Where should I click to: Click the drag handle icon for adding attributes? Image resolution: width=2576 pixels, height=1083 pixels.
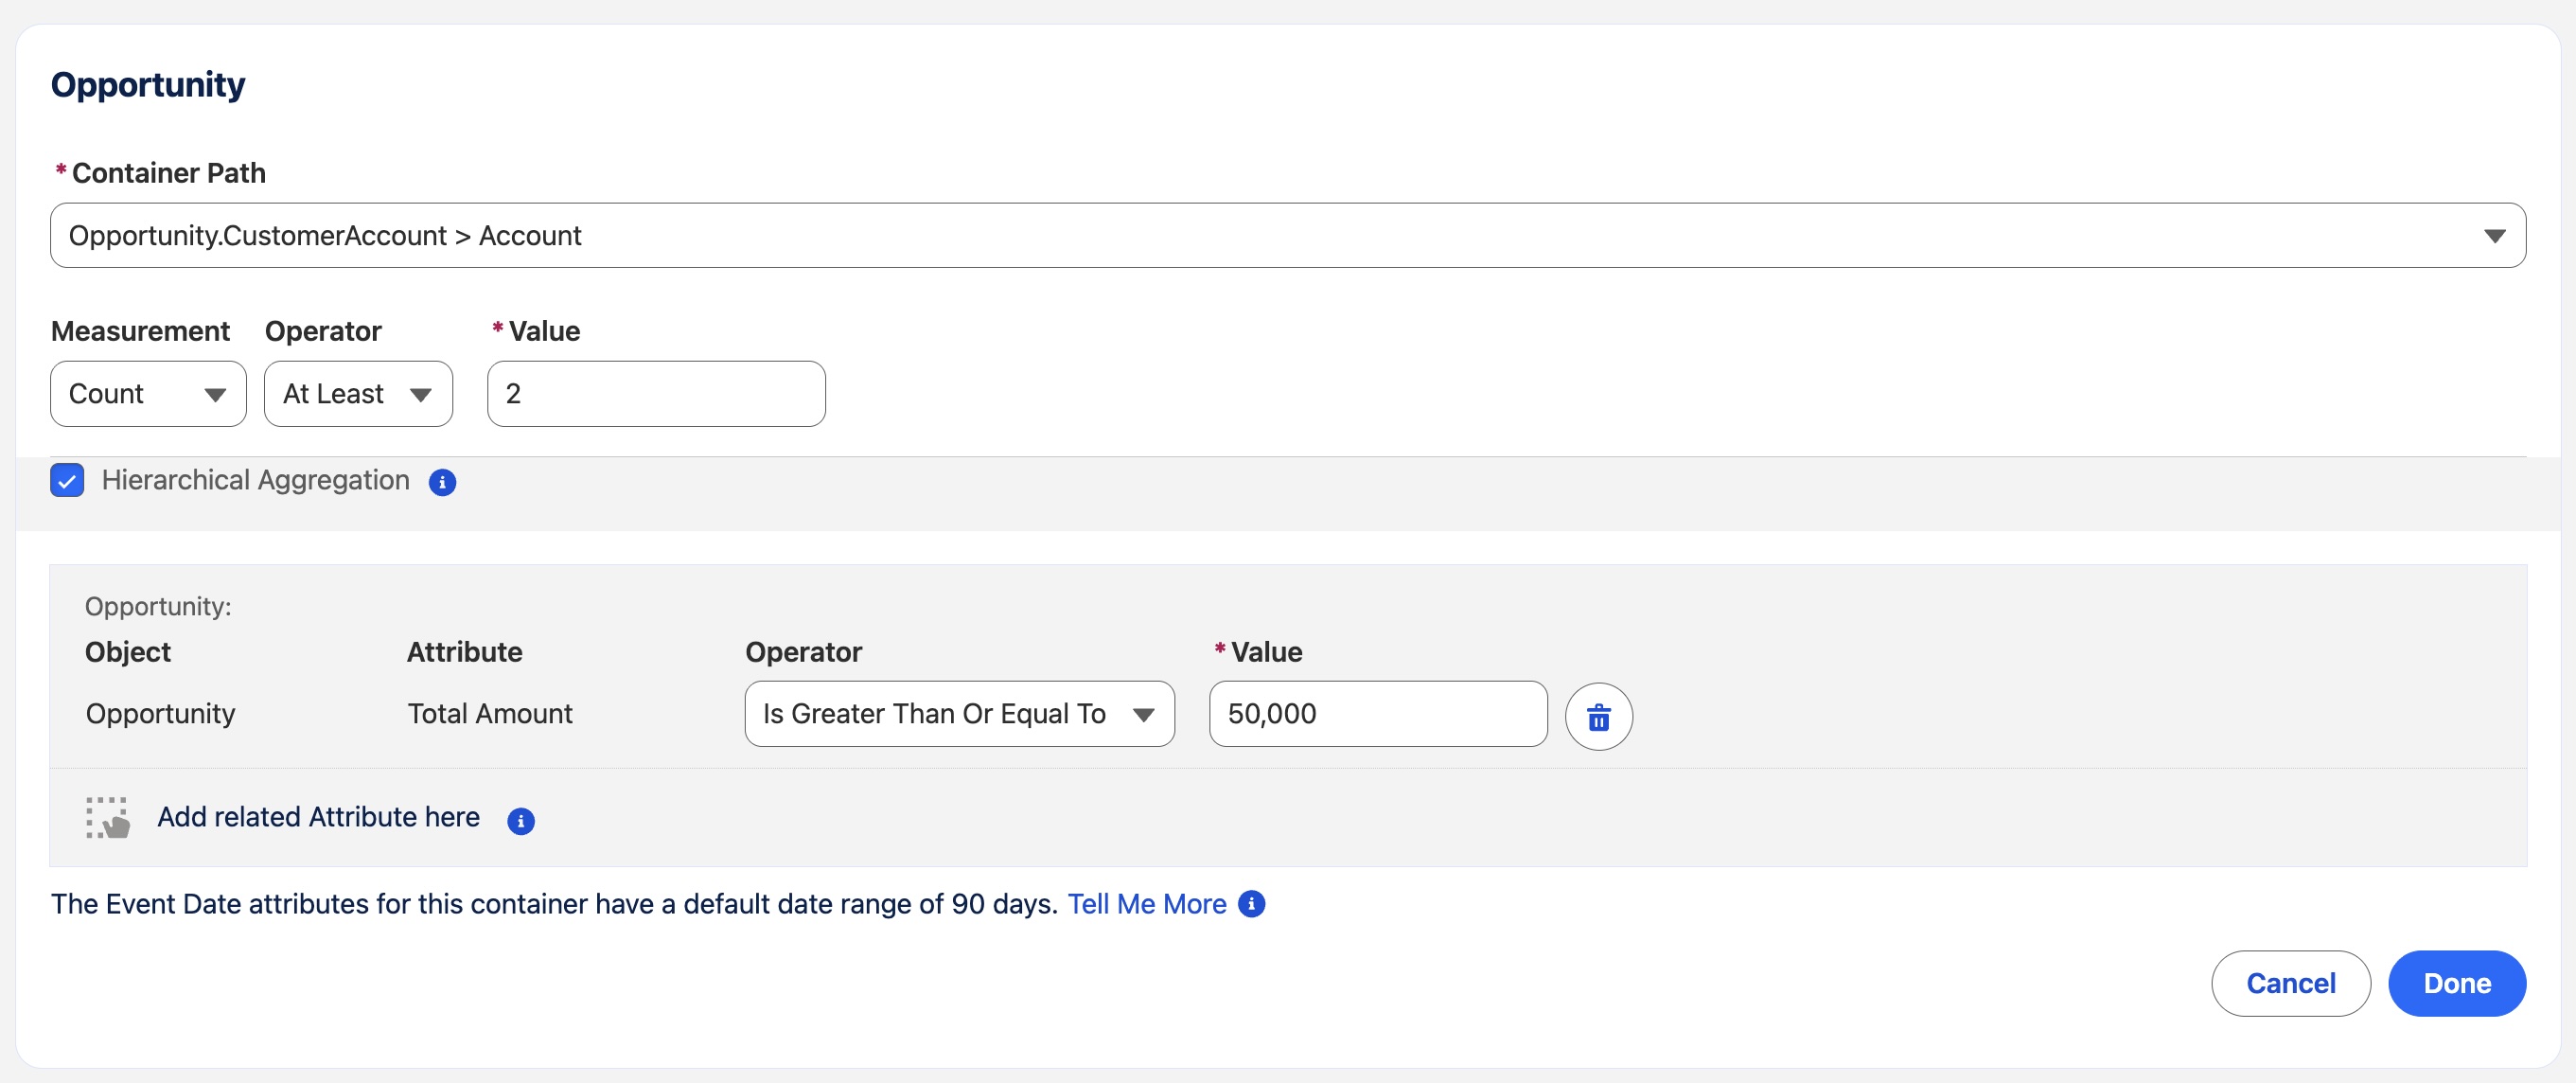pos(108,817)
